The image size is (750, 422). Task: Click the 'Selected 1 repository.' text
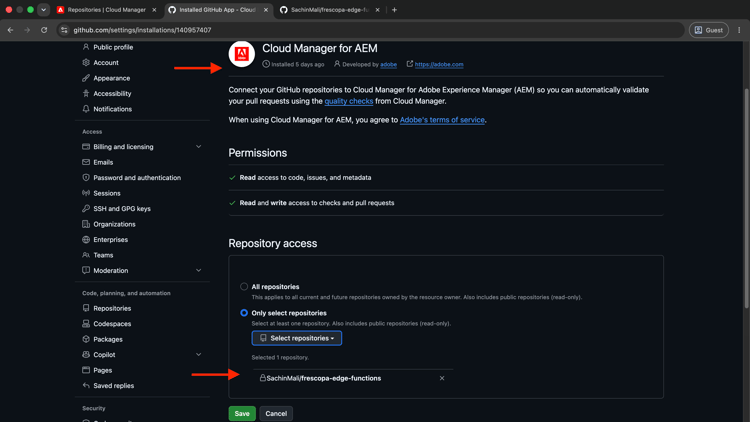click(x=280, y=357)
